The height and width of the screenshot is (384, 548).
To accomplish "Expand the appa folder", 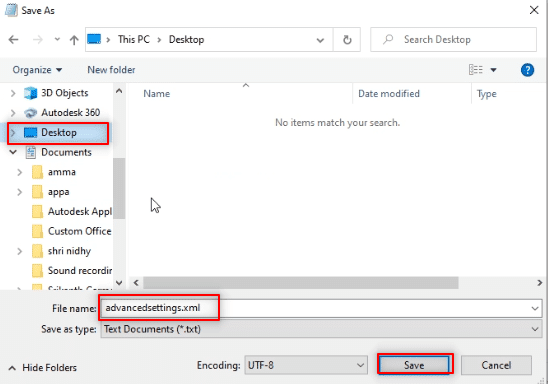I will 20,192.
